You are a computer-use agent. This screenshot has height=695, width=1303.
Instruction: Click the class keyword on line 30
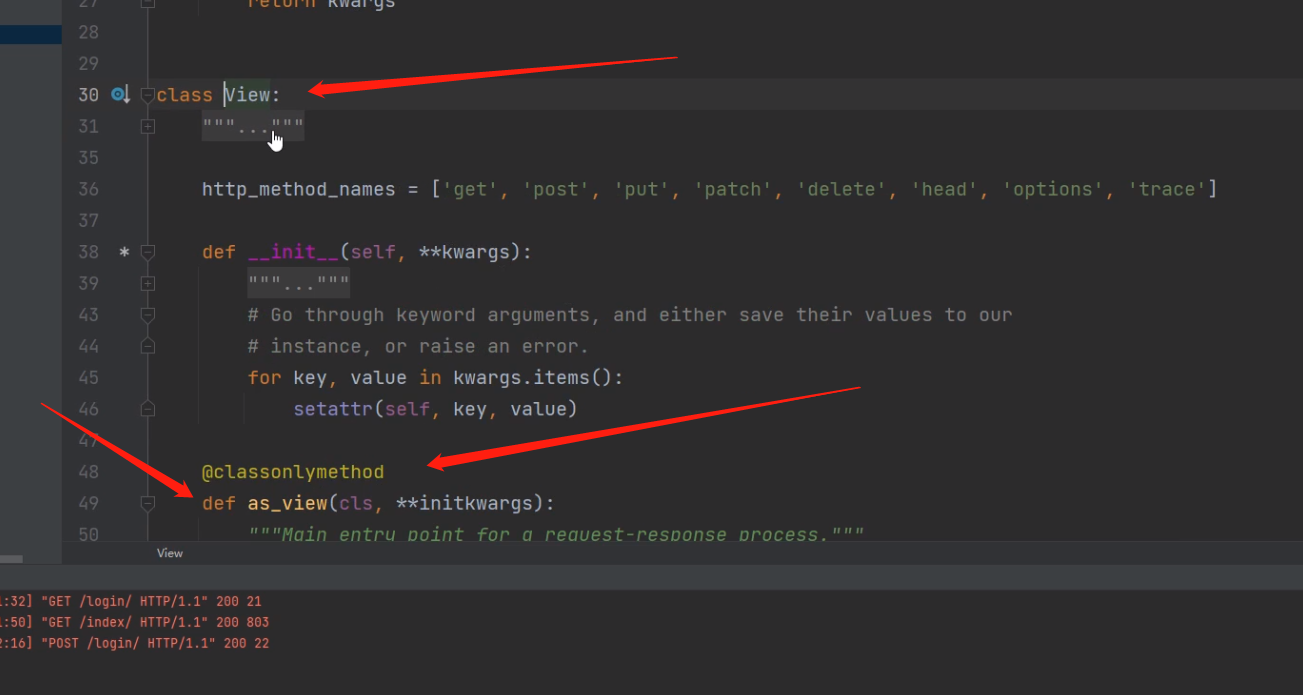click(185, 95)
